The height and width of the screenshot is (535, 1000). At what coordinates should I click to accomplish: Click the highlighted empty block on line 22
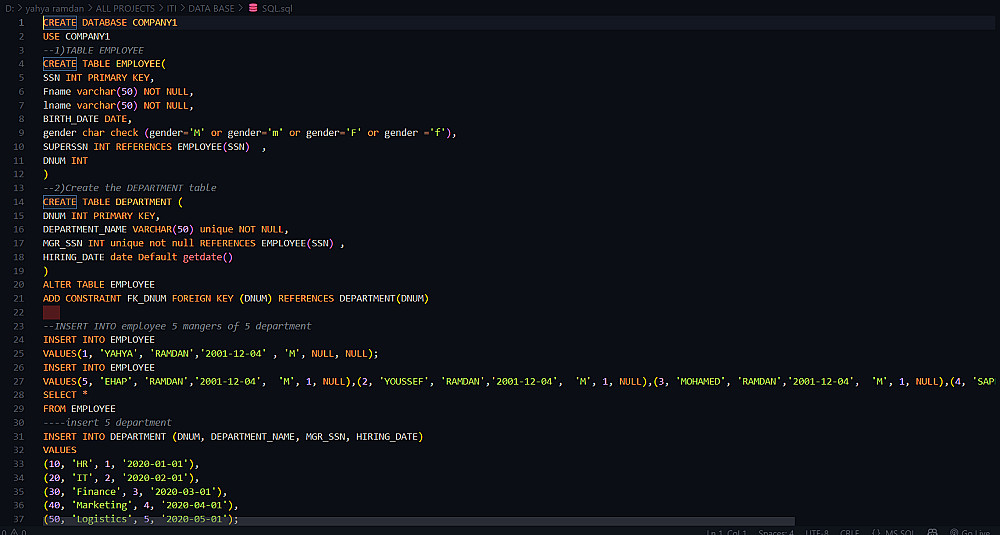click(52, 312)
